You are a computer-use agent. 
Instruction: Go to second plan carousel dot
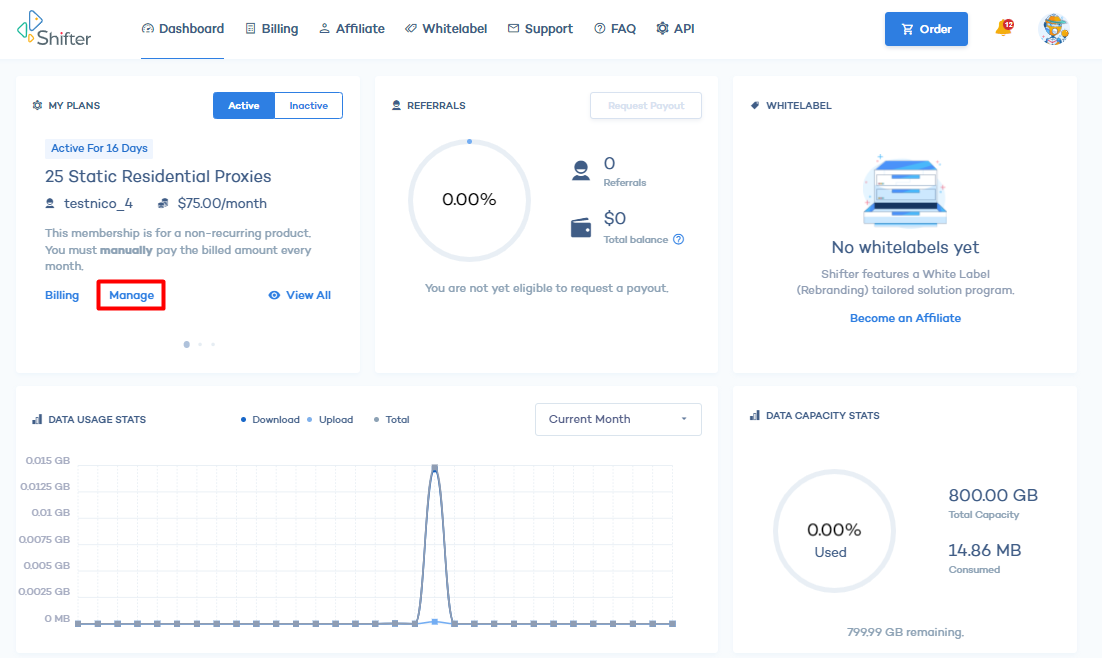(x=200, y=344)
